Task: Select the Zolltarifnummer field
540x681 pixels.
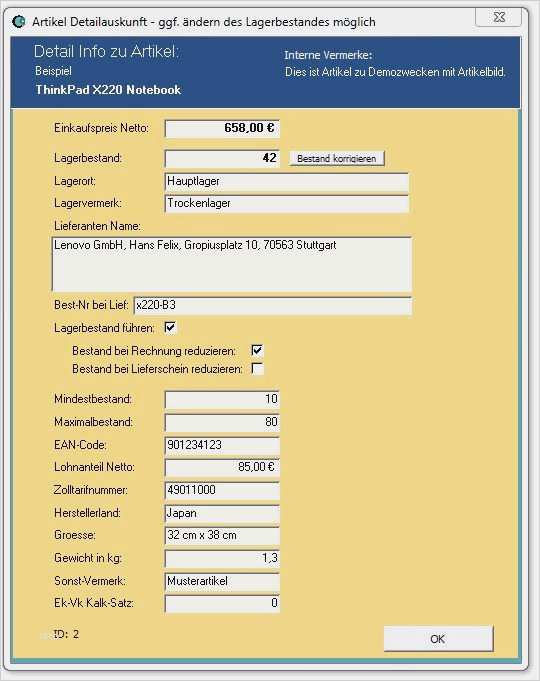Action: click(222, 491)
